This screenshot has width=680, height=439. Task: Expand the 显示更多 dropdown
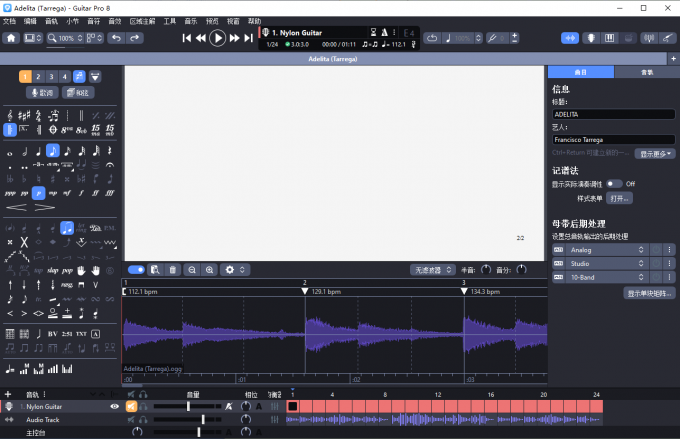tap(657, 154)
